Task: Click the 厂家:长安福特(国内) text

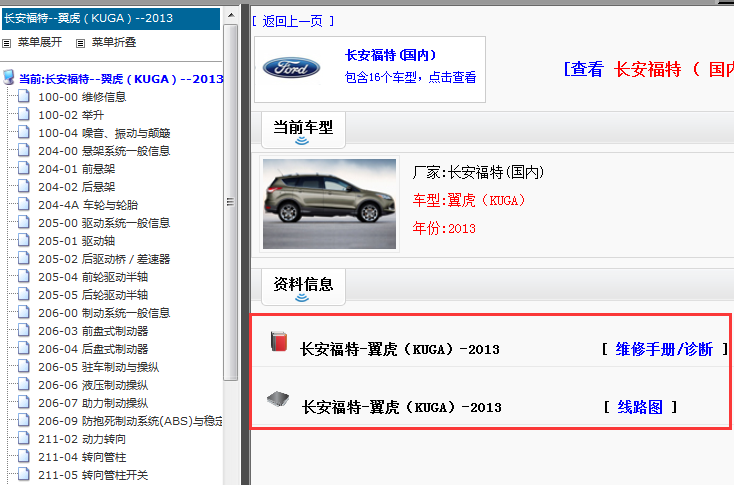Action: [478, 172]
